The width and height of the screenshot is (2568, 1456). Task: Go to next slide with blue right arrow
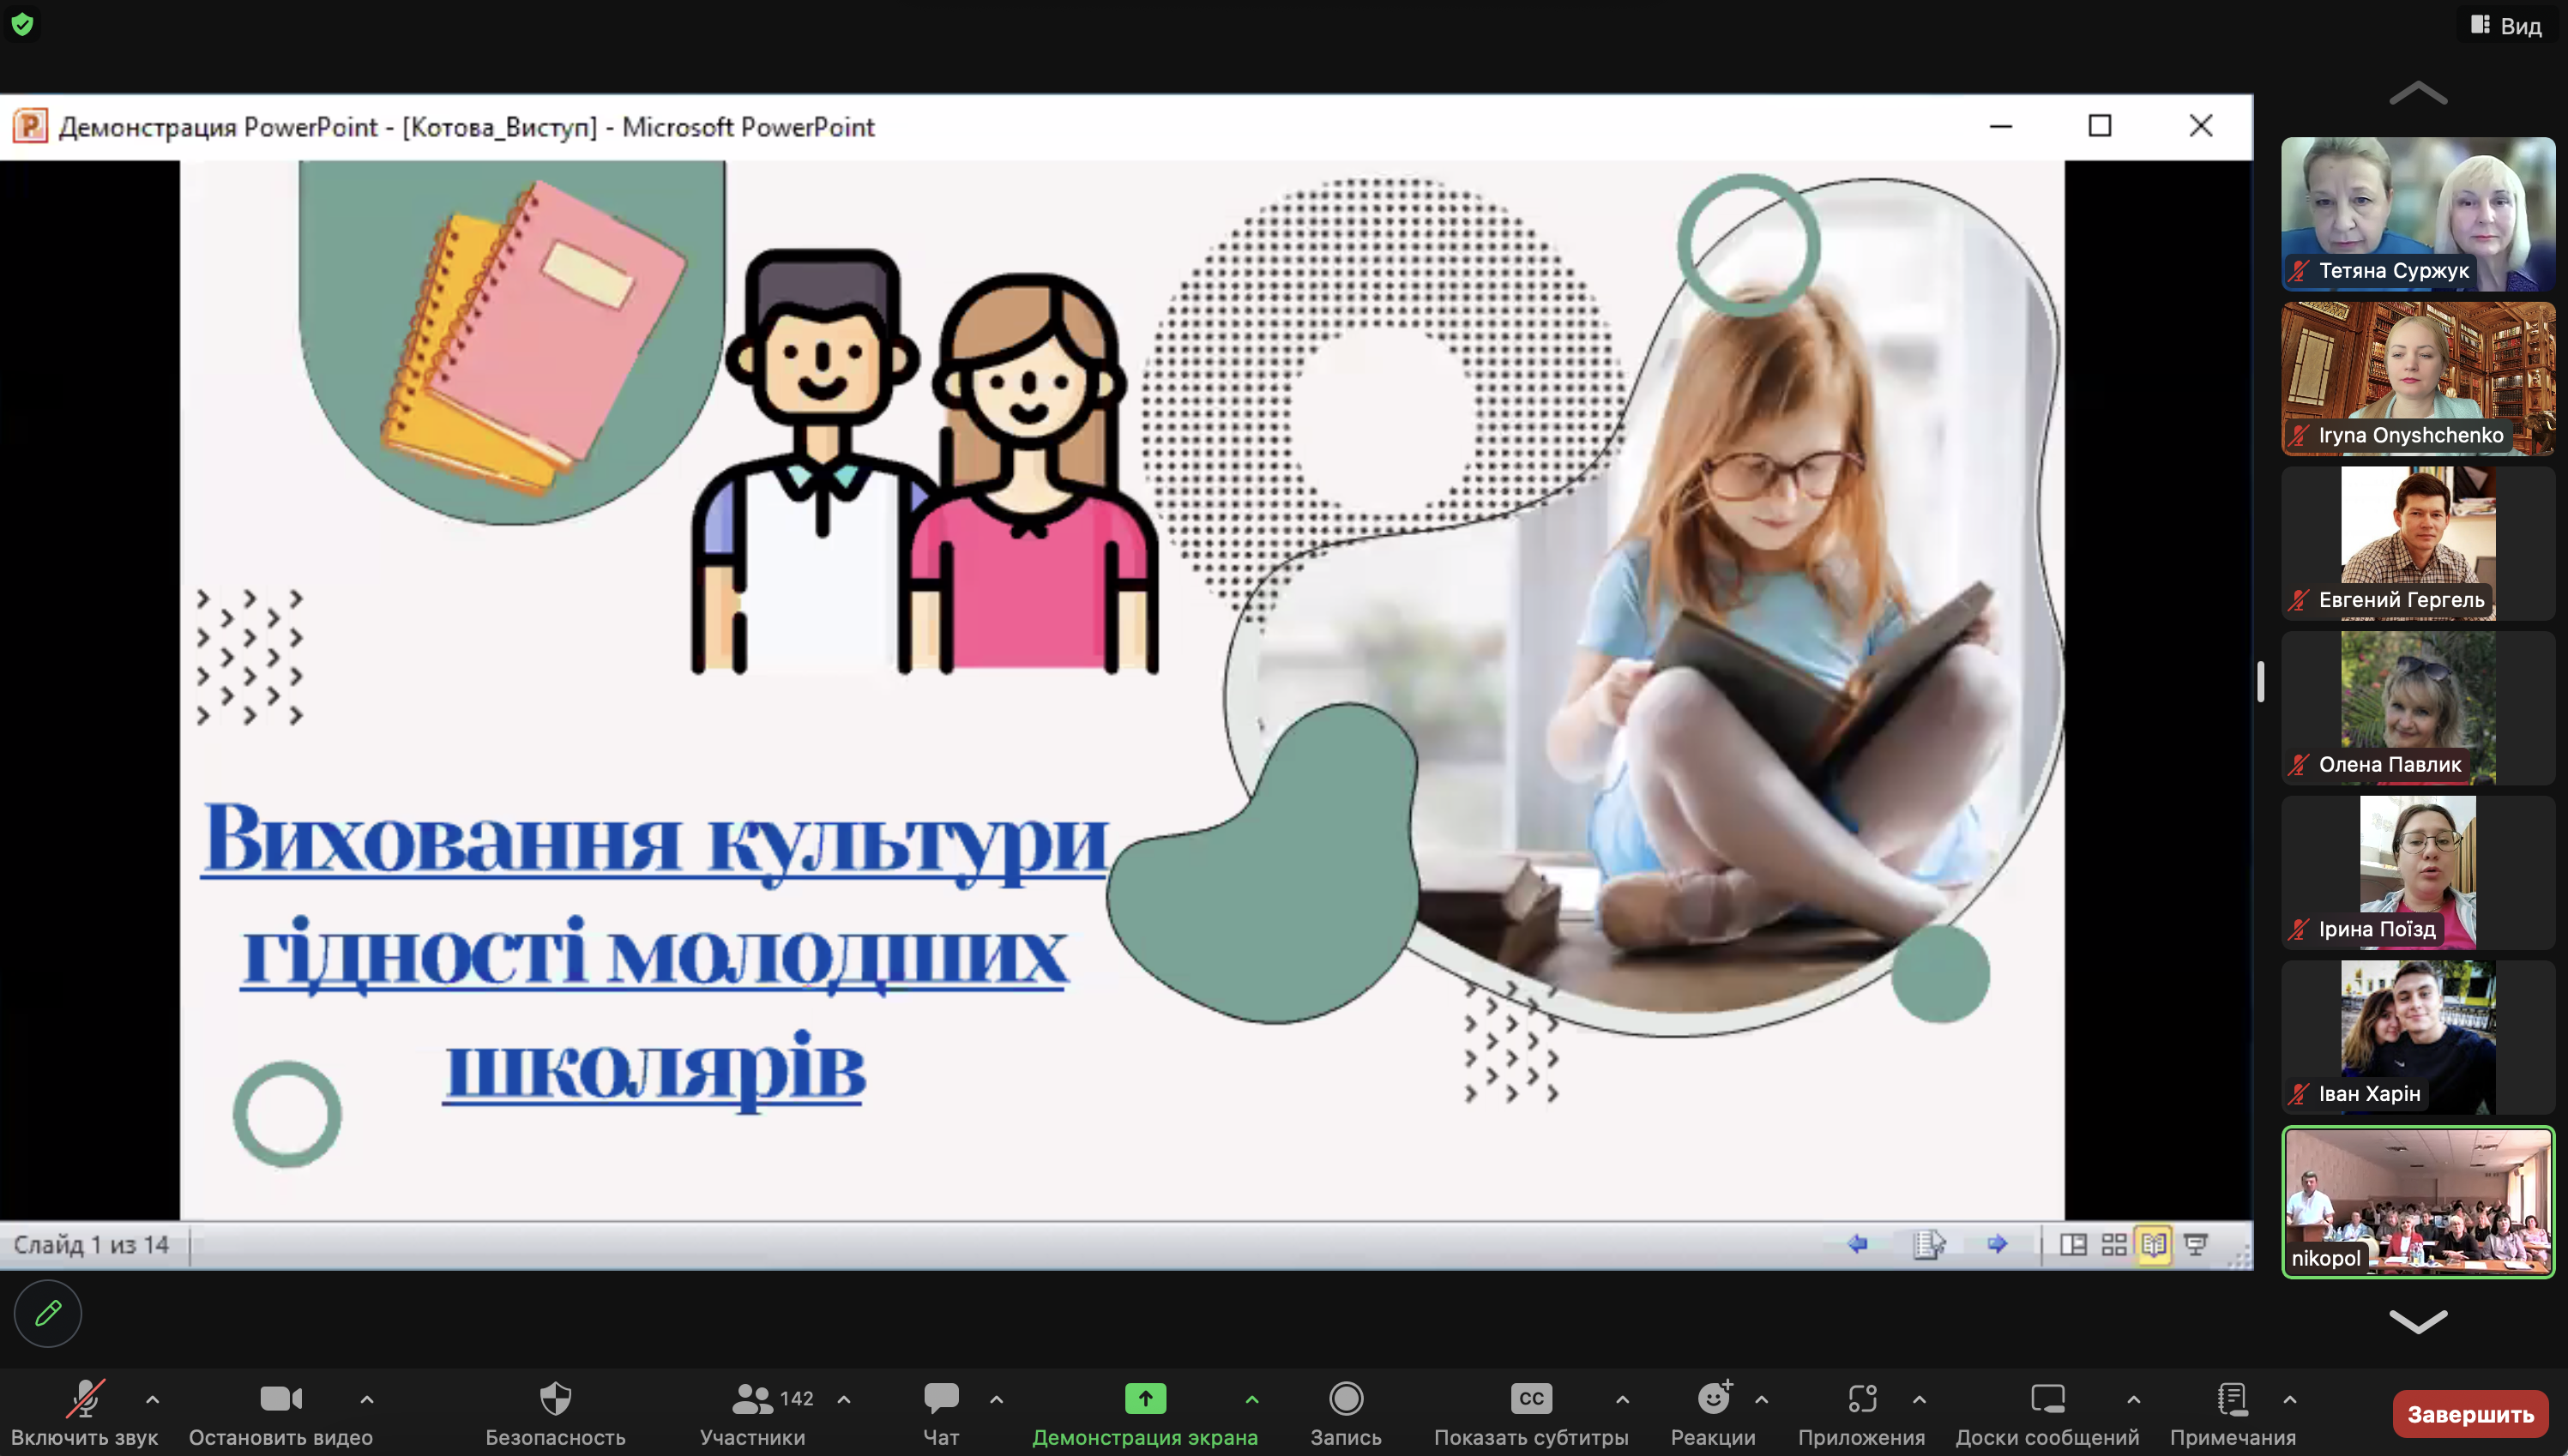[x=1997, y=1243]
